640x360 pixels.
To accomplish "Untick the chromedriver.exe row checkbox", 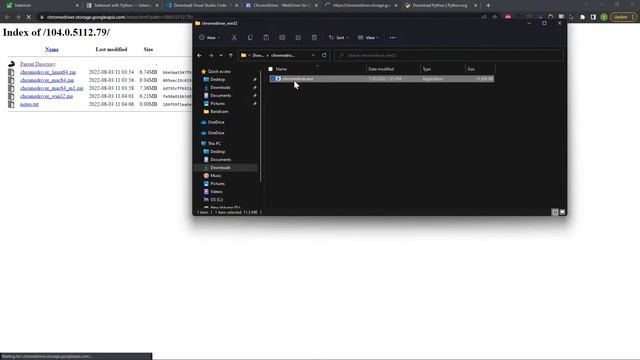I will tap(272, 79).
